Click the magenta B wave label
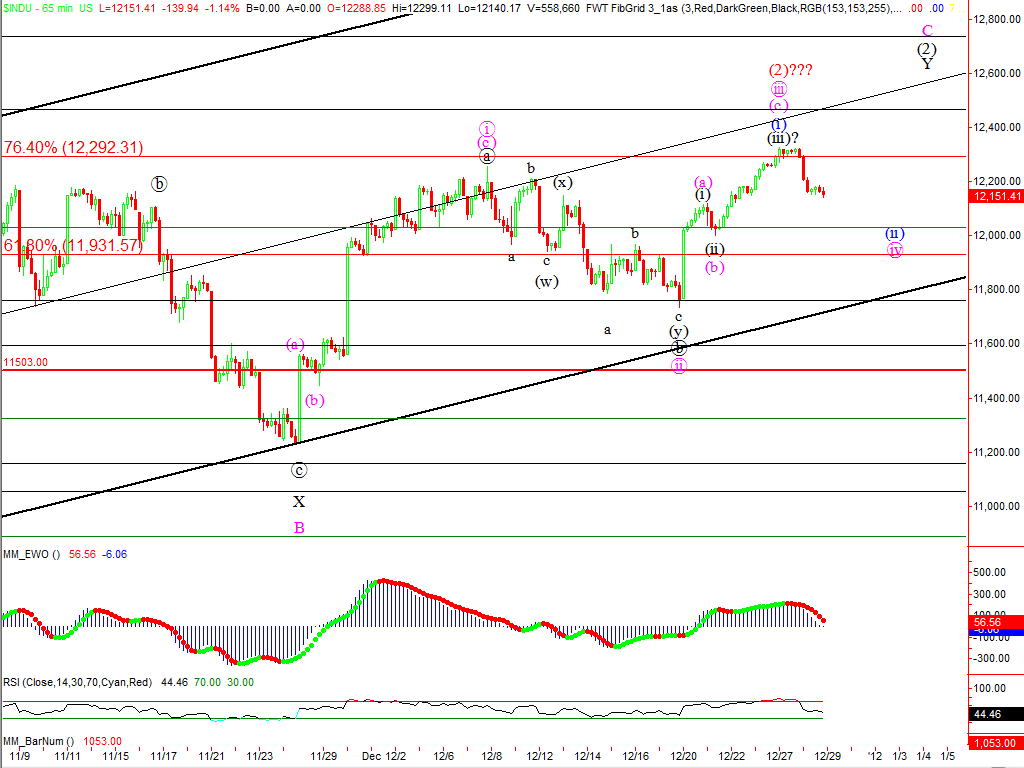 pyautogui.click(x=298, y=527)
